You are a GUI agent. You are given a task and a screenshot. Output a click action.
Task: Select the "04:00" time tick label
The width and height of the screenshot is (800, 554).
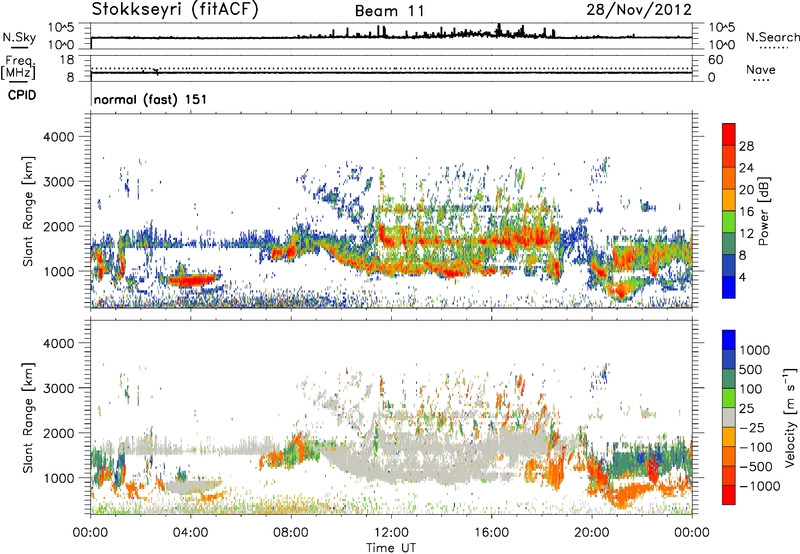[x=190, y=533]
